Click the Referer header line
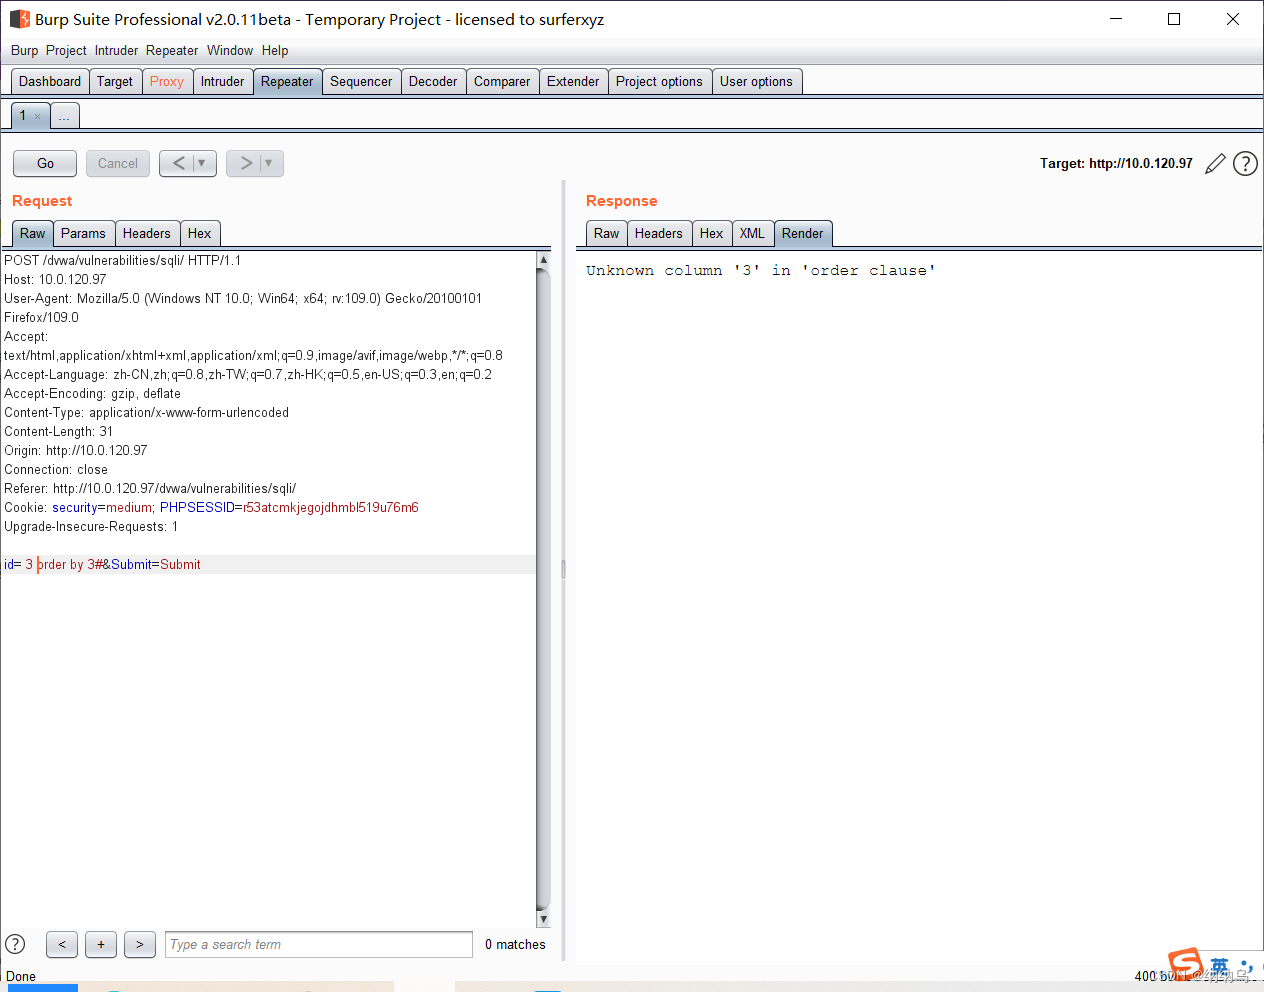This screenshot has width=1264, height=992. [150, 489]
